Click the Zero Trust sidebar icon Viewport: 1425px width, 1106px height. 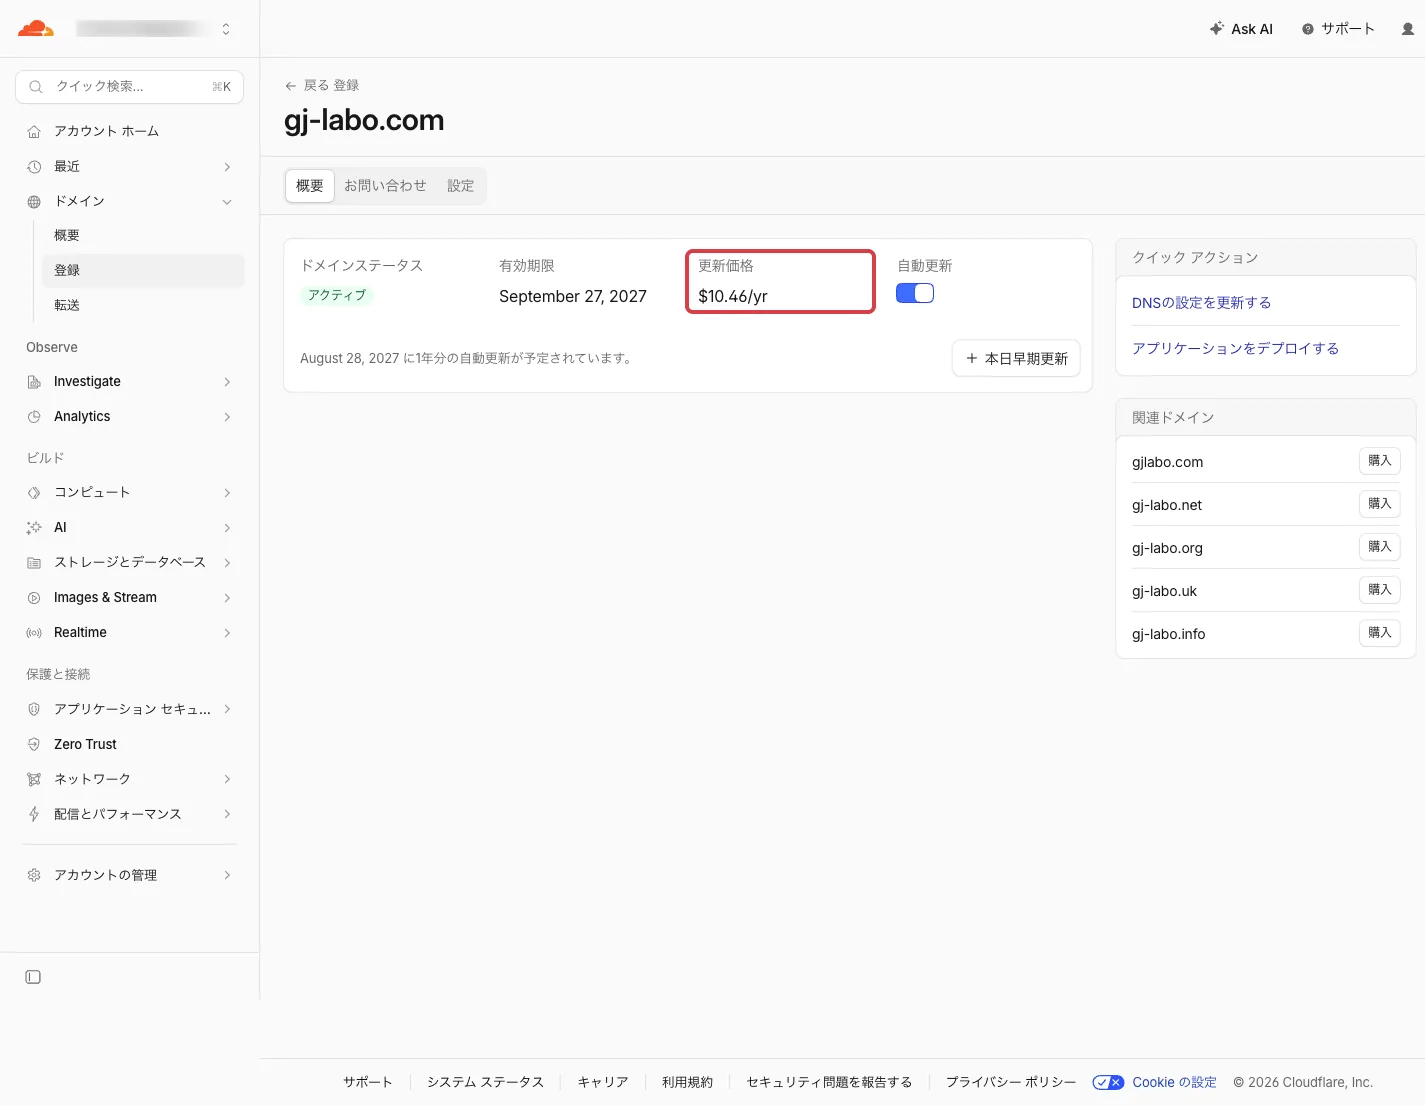click(34, 744)
